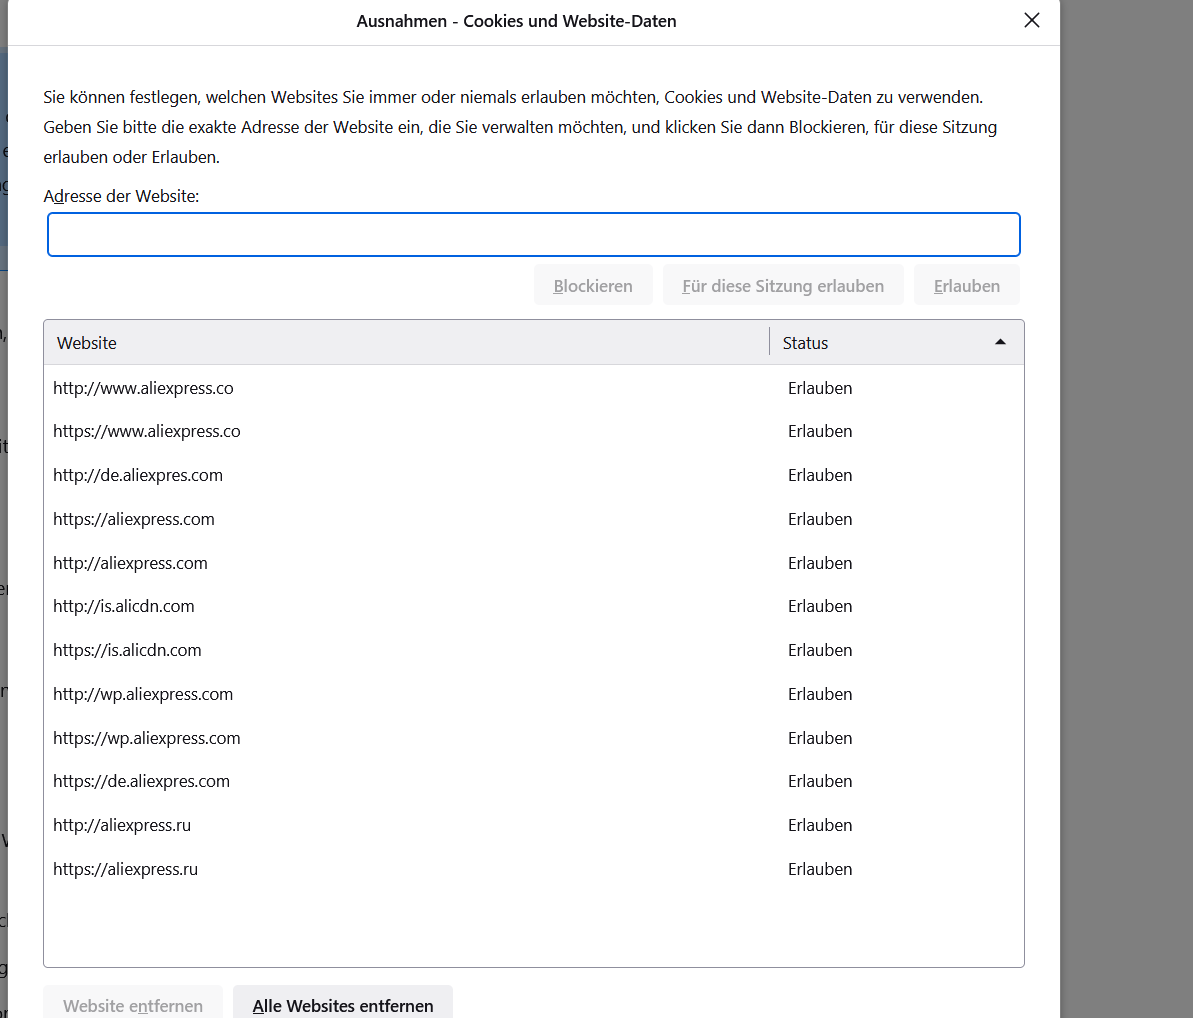Select the https://www.aliexpress.co row
Viewport: 1193px width, 1018px height.
click(x=147, y=432)
